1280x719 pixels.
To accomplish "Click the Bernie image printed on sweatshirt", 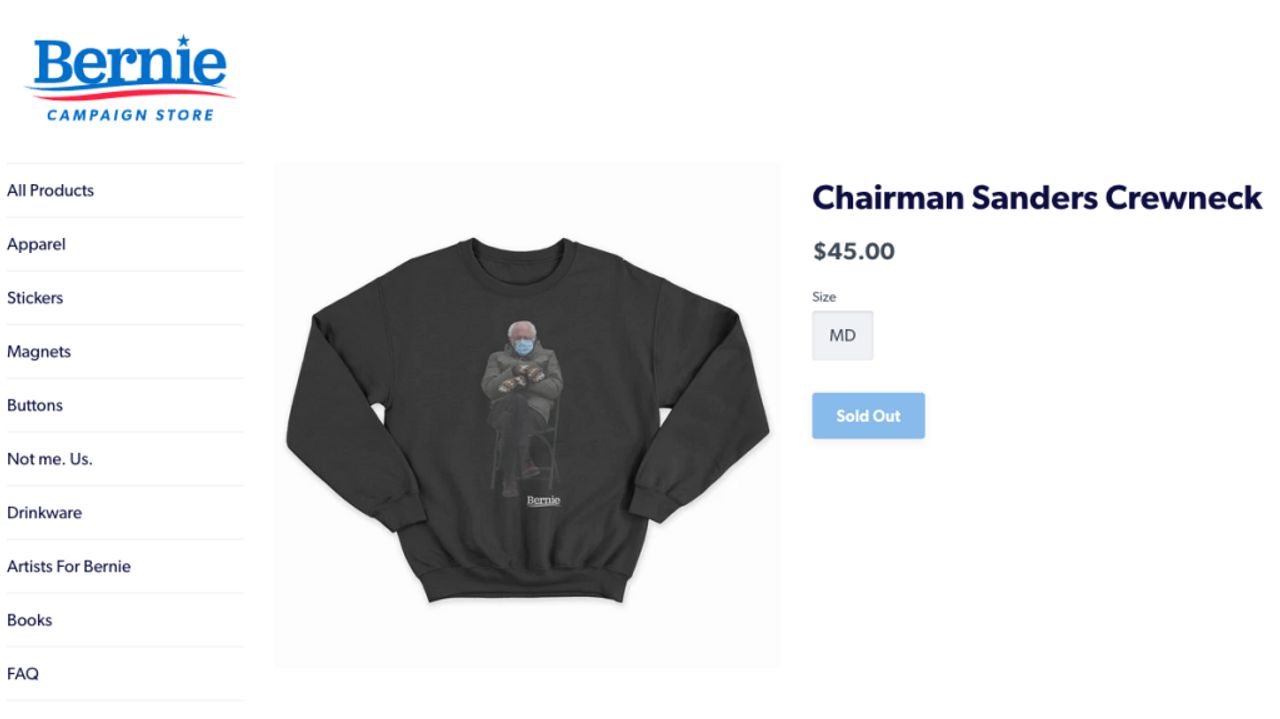I will point(522,408).
